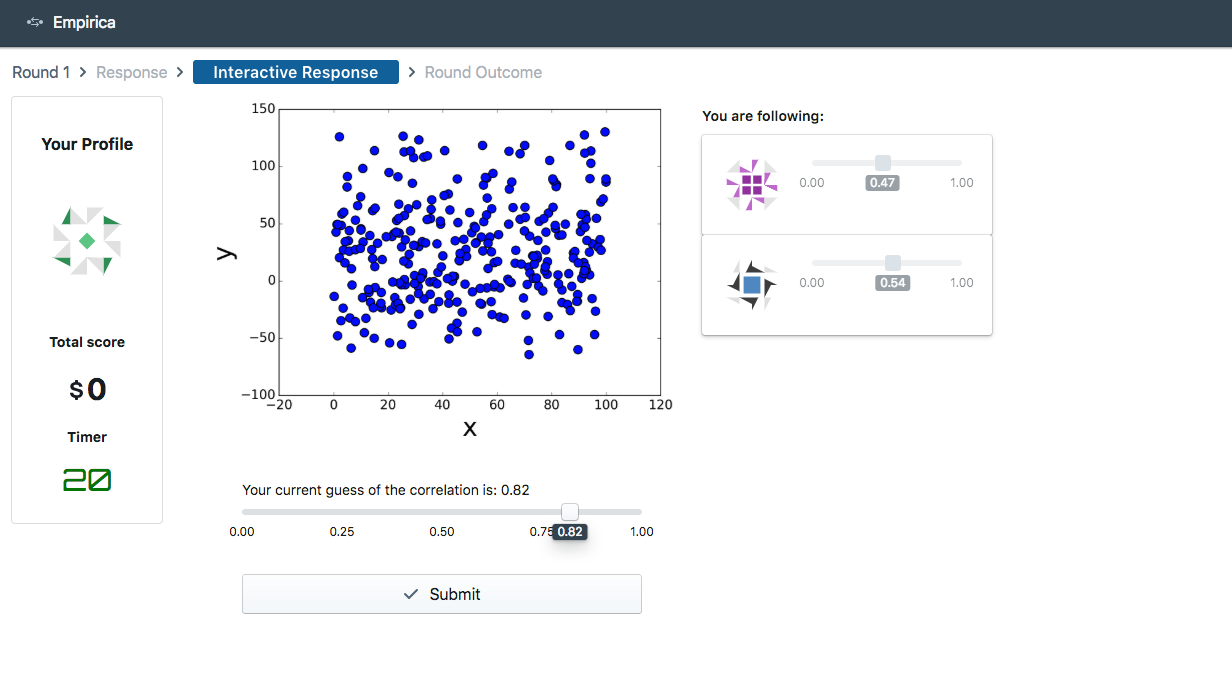Click the correlation guess slider handle
The height and width of the screenshot is (676, 1232).
pyautogui.click(x=570, y=512)
